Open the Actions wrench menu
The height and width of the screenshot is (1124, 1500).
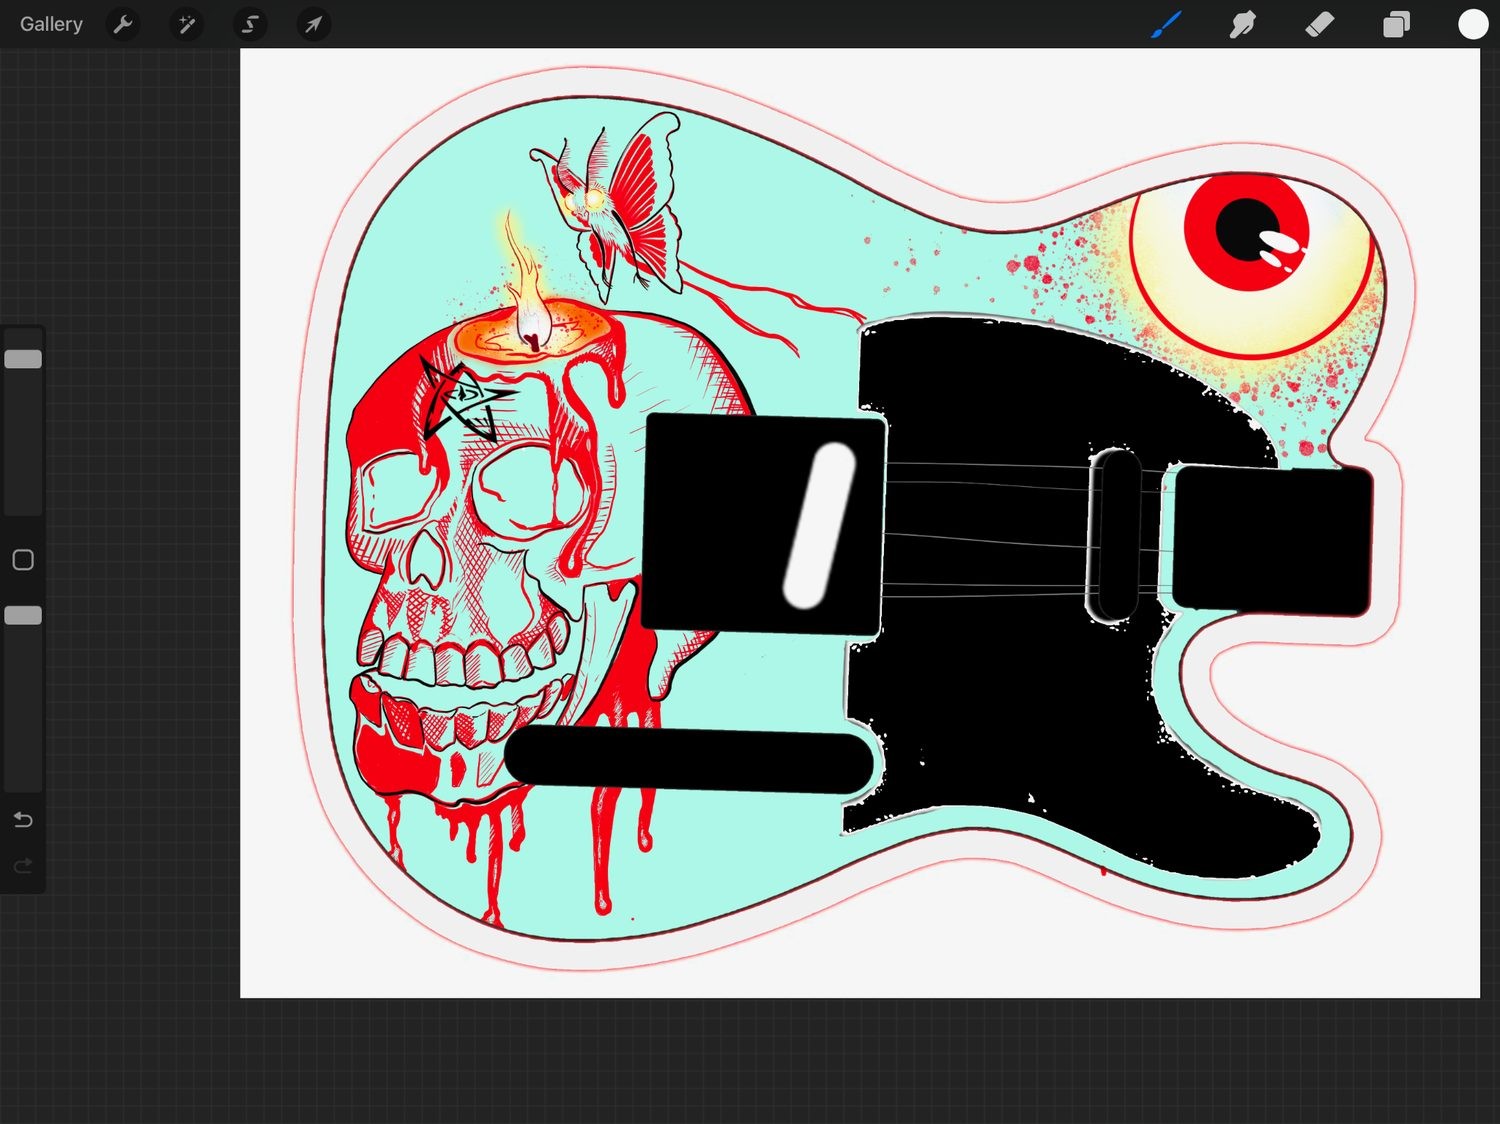click(x=123, y=24)
